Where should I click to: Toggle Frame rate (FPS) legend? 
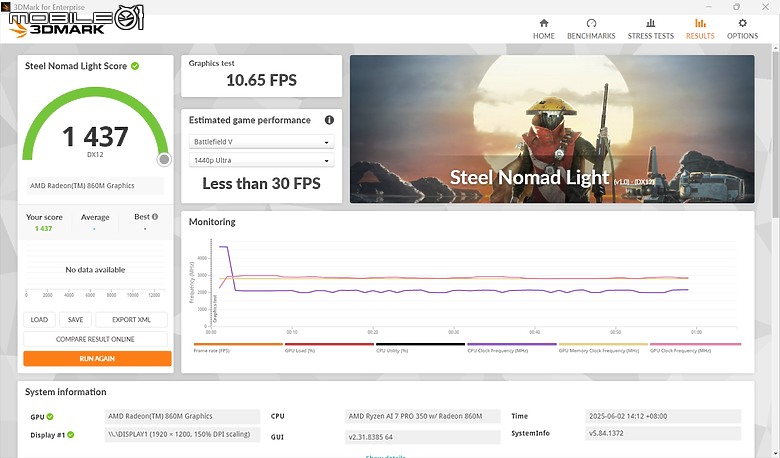[x=238, y=347]
